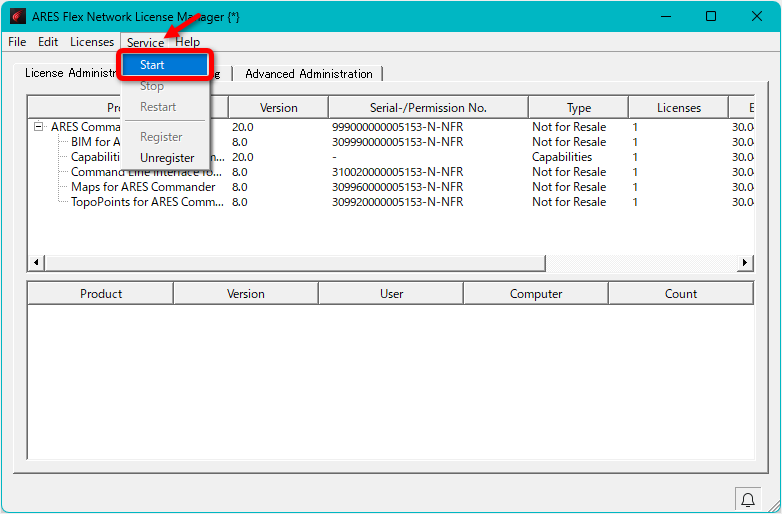Sort by upper Version column header
The image size is (782, 514).
278,108
